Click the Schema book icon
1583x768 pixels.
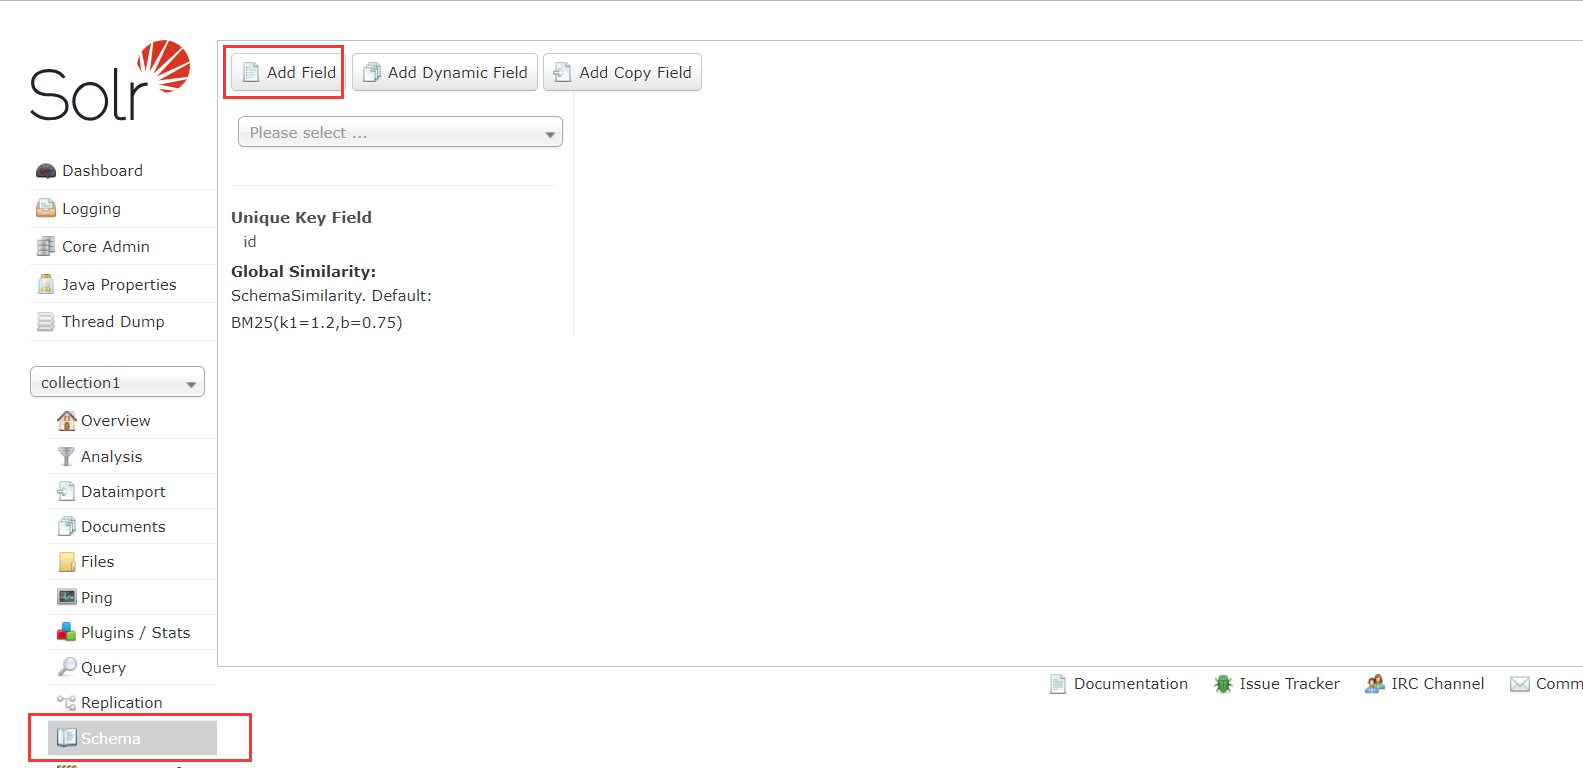pyautogui.click(x=67, y=738)
